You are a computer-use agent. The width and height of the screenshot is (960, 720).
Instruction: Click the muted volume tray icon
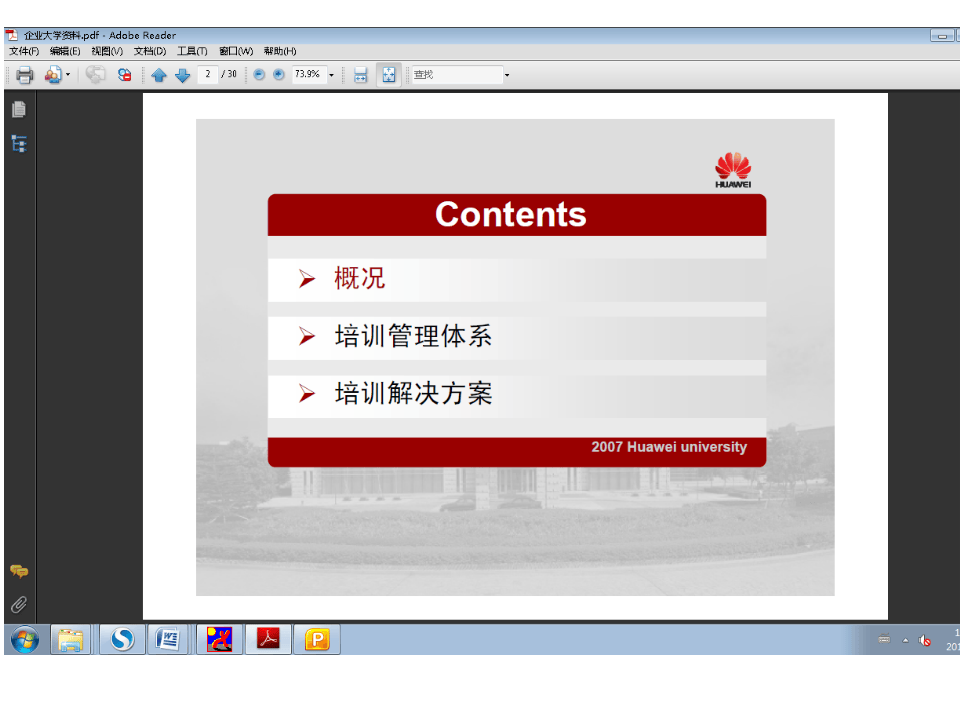pos(924,640)
